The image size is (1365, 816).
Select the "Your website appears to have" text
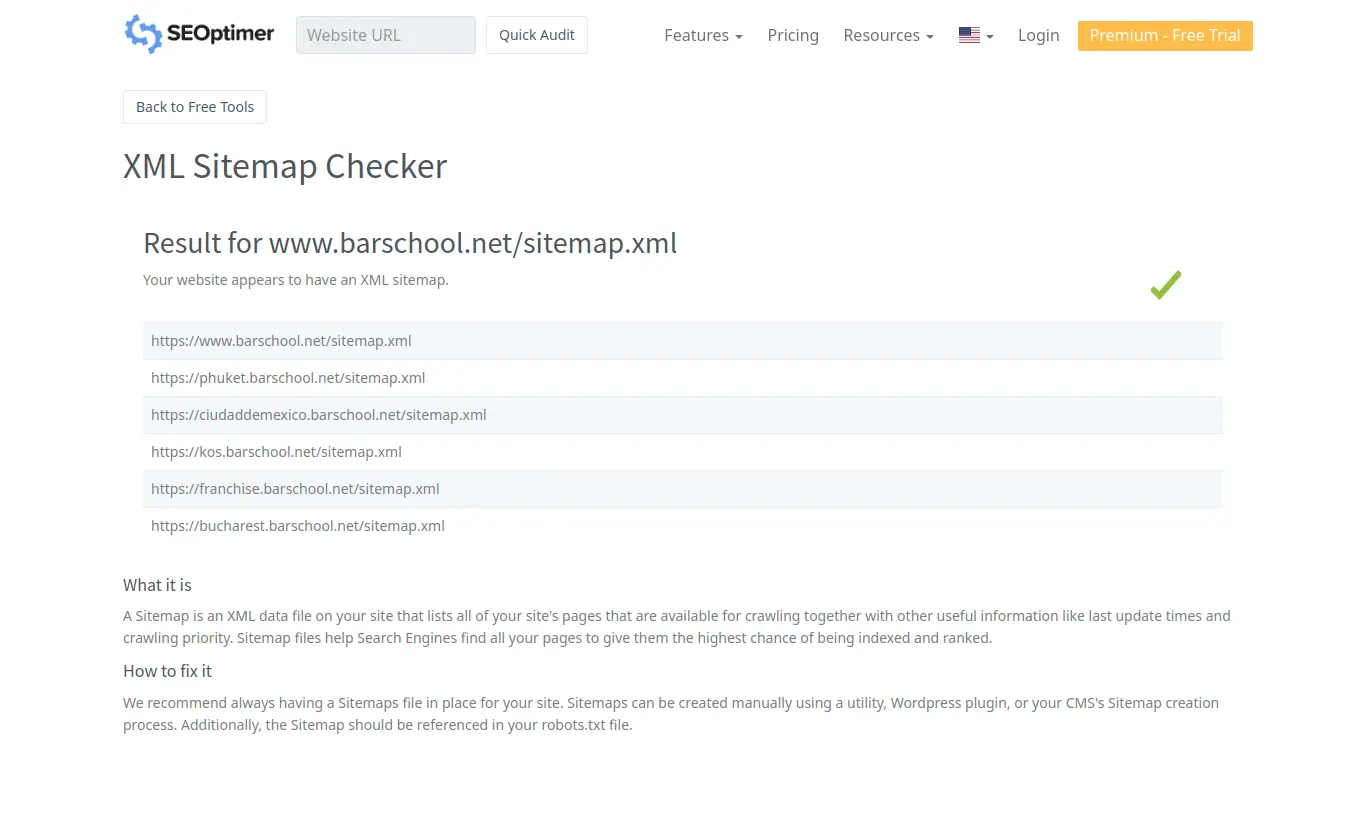coord(296,280)
